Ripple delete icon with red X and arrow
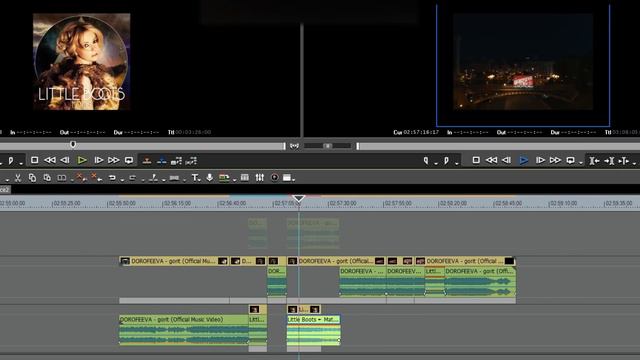Screen dimensions: 640x360 [96, 178]
